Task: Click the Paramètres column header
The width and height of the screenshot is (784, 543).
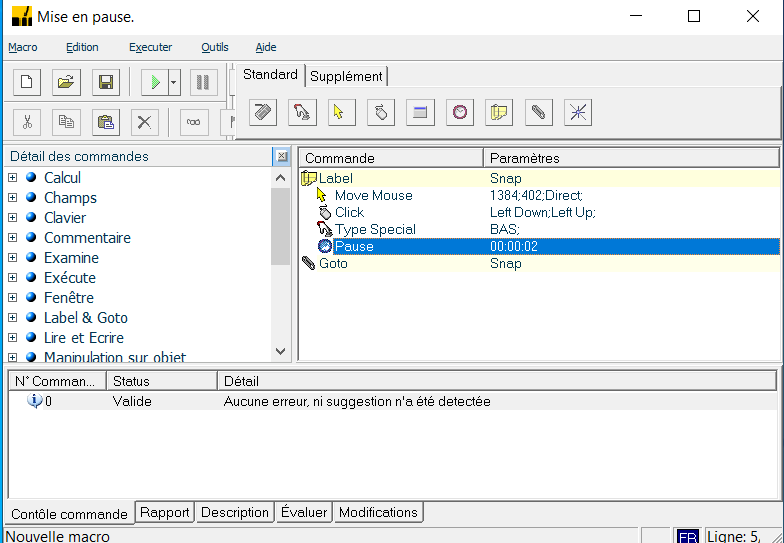Action: point(525,158)
